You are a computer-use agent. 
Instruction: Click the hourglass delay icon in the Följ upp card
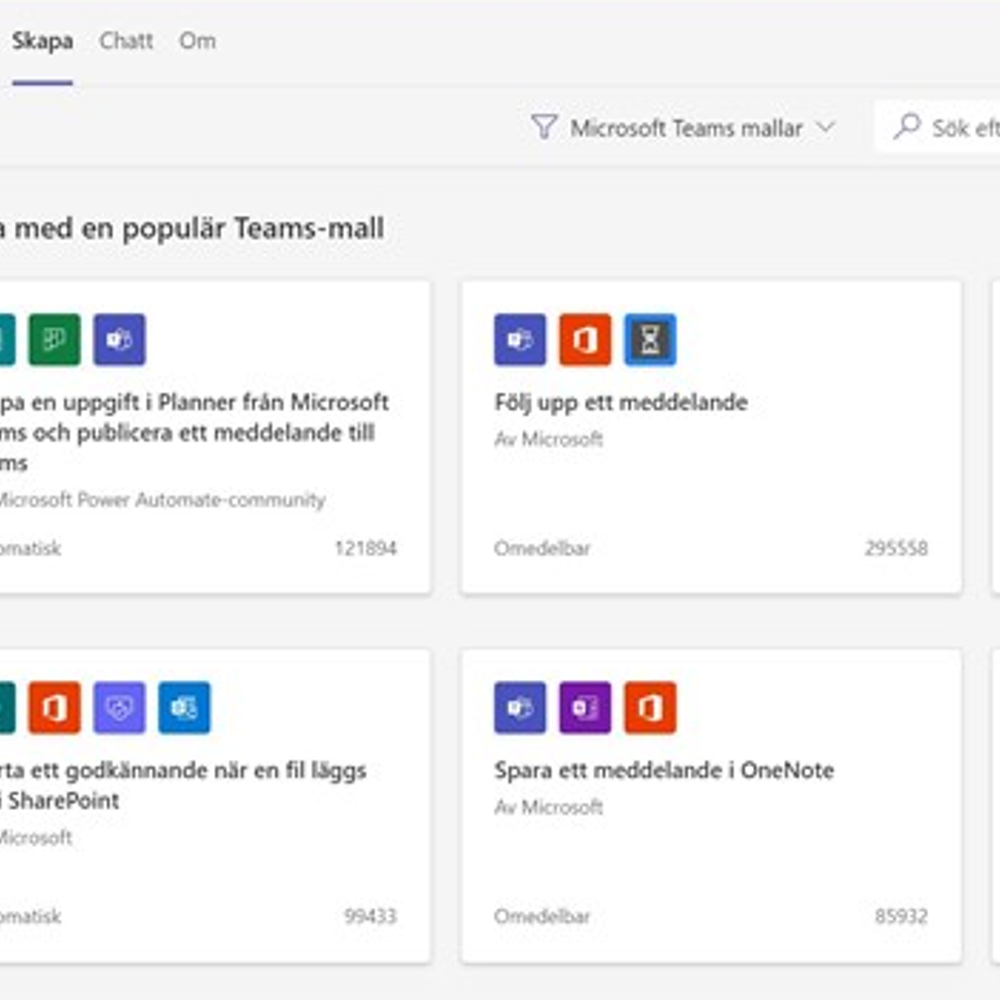650,339
